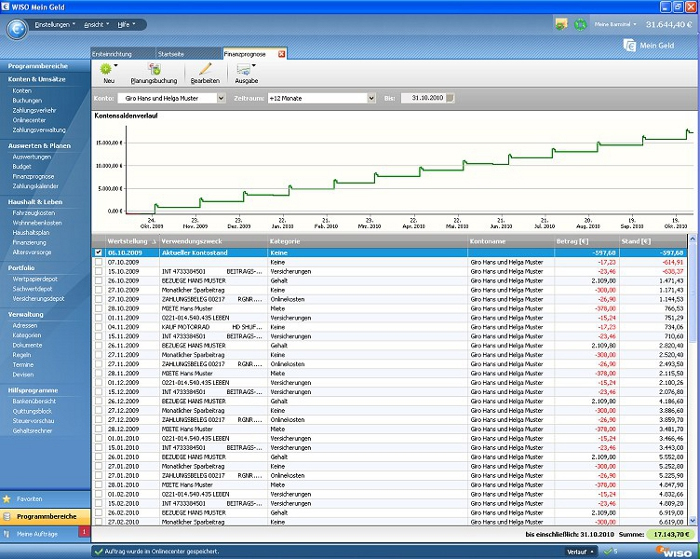Image resolution: width=700 pixels, height=559 pixels.
Task: Click the Programmbereiche panel icon
Action: (7, 517)
